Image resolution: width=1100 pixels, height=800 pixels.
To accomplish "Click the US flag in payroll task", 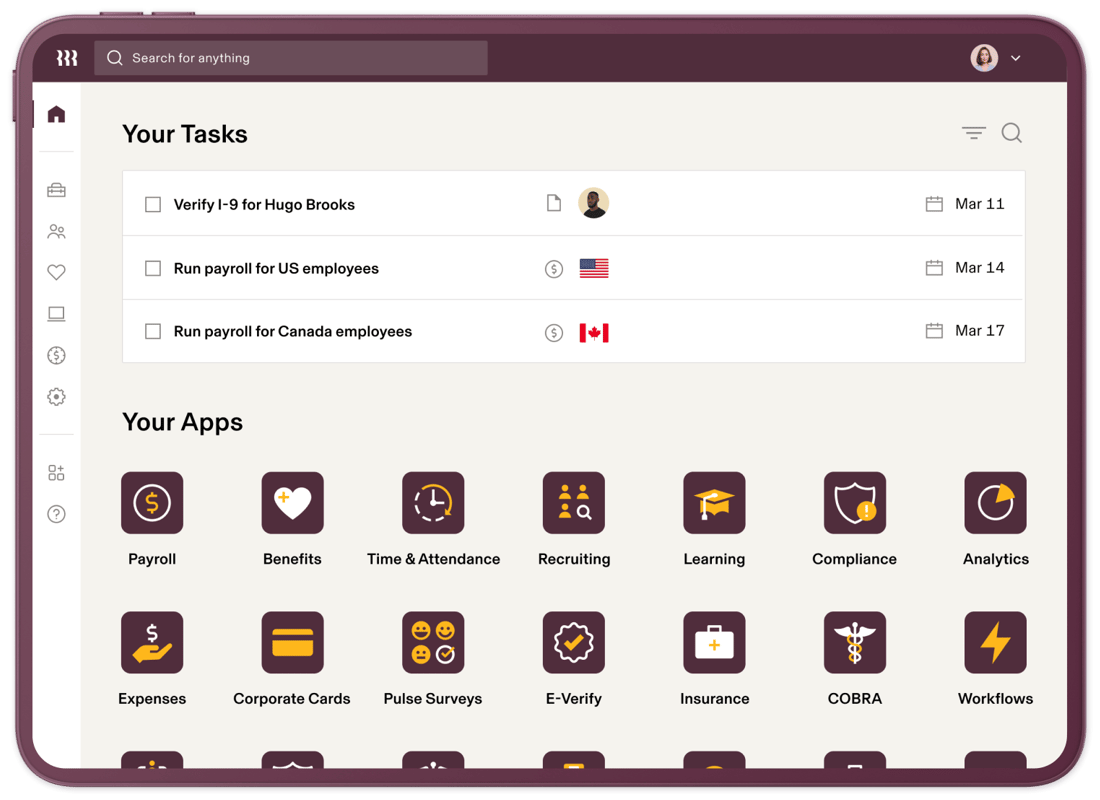I will [593, 268].
